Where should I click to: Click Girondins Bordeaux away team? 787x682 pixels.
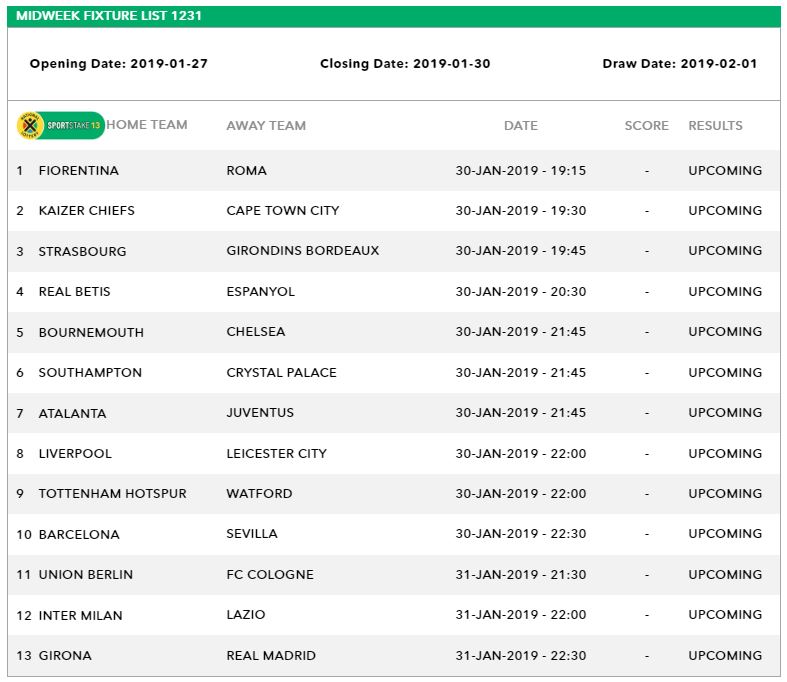click(x=303, y=251)
